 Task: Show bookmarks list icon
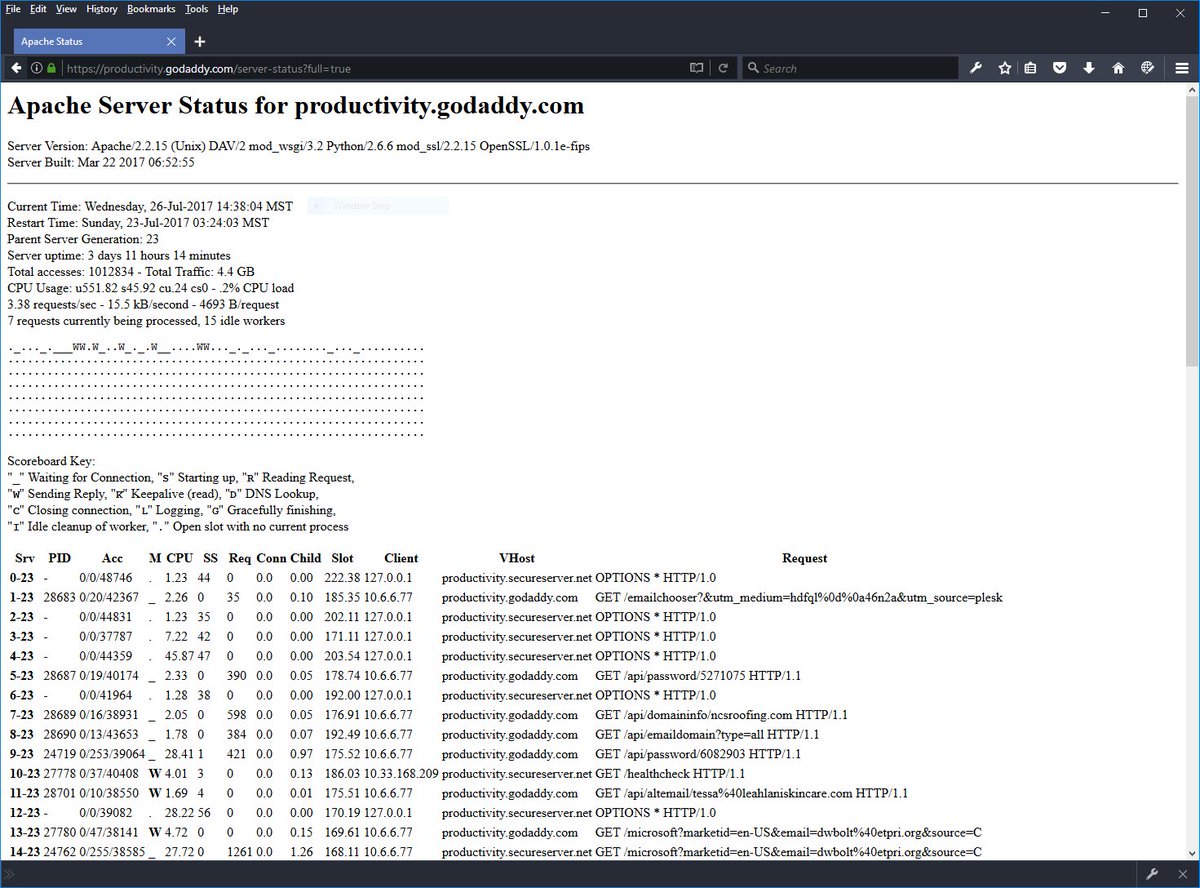pos(1030,68)
